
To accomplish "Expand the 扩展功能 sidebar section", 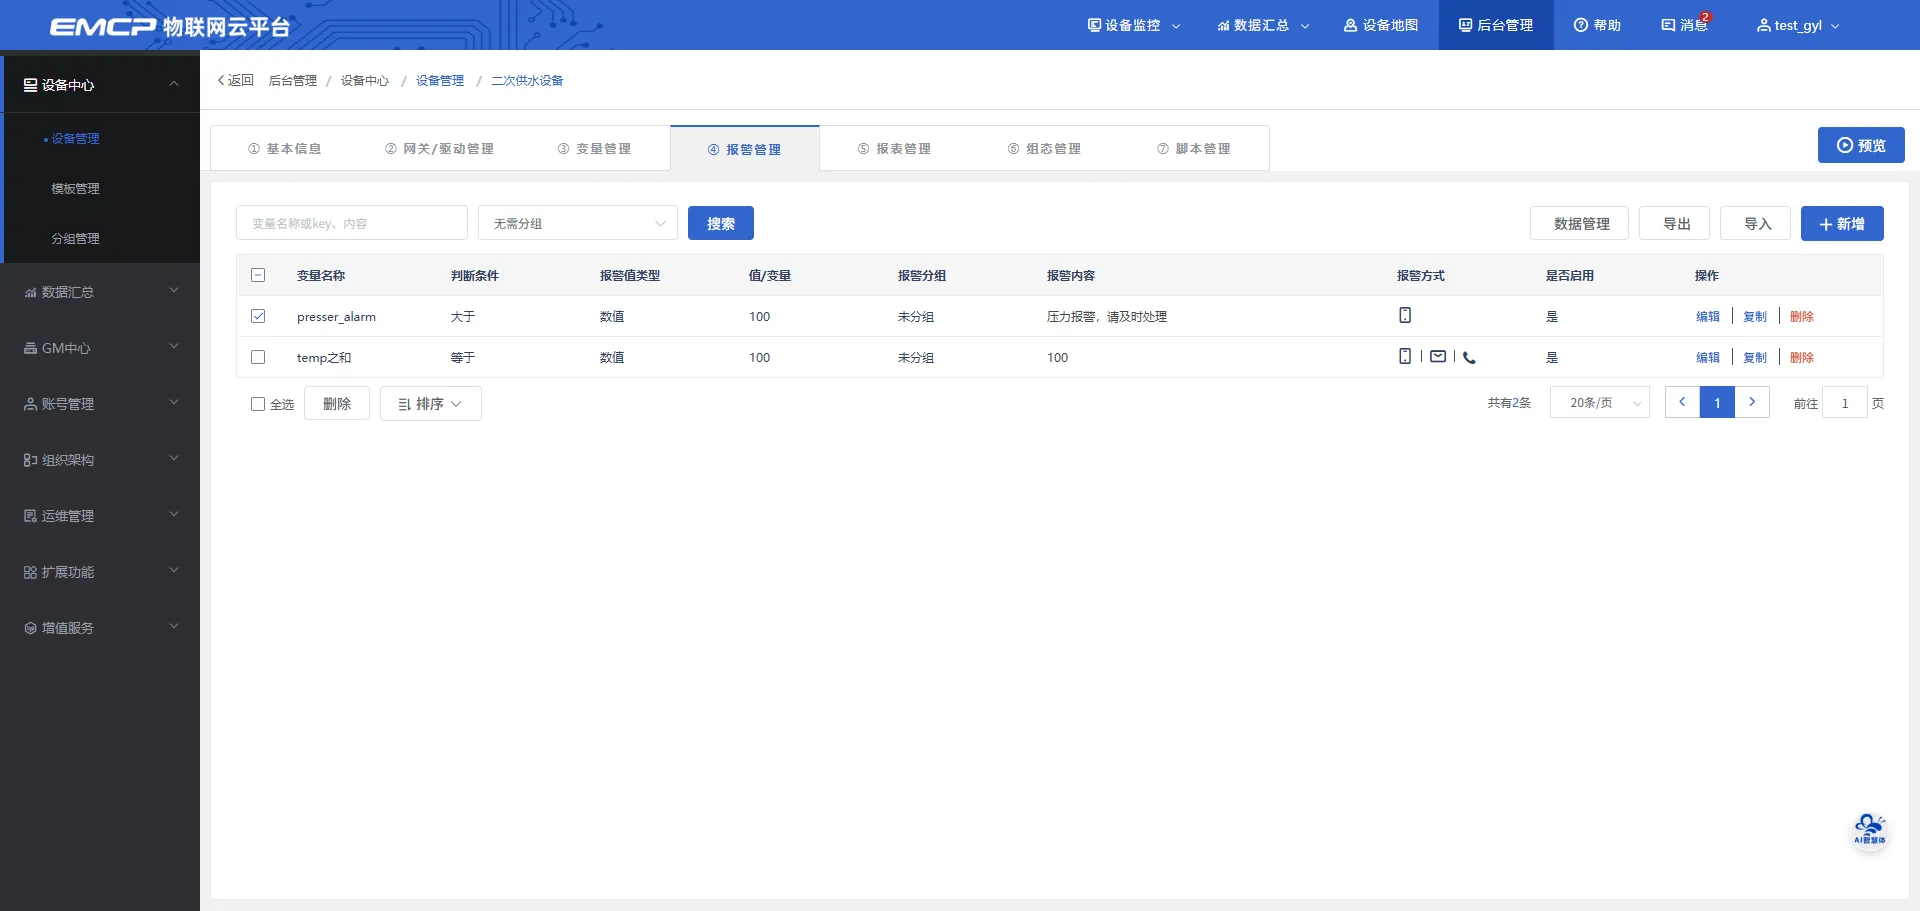I will point(100,572).
